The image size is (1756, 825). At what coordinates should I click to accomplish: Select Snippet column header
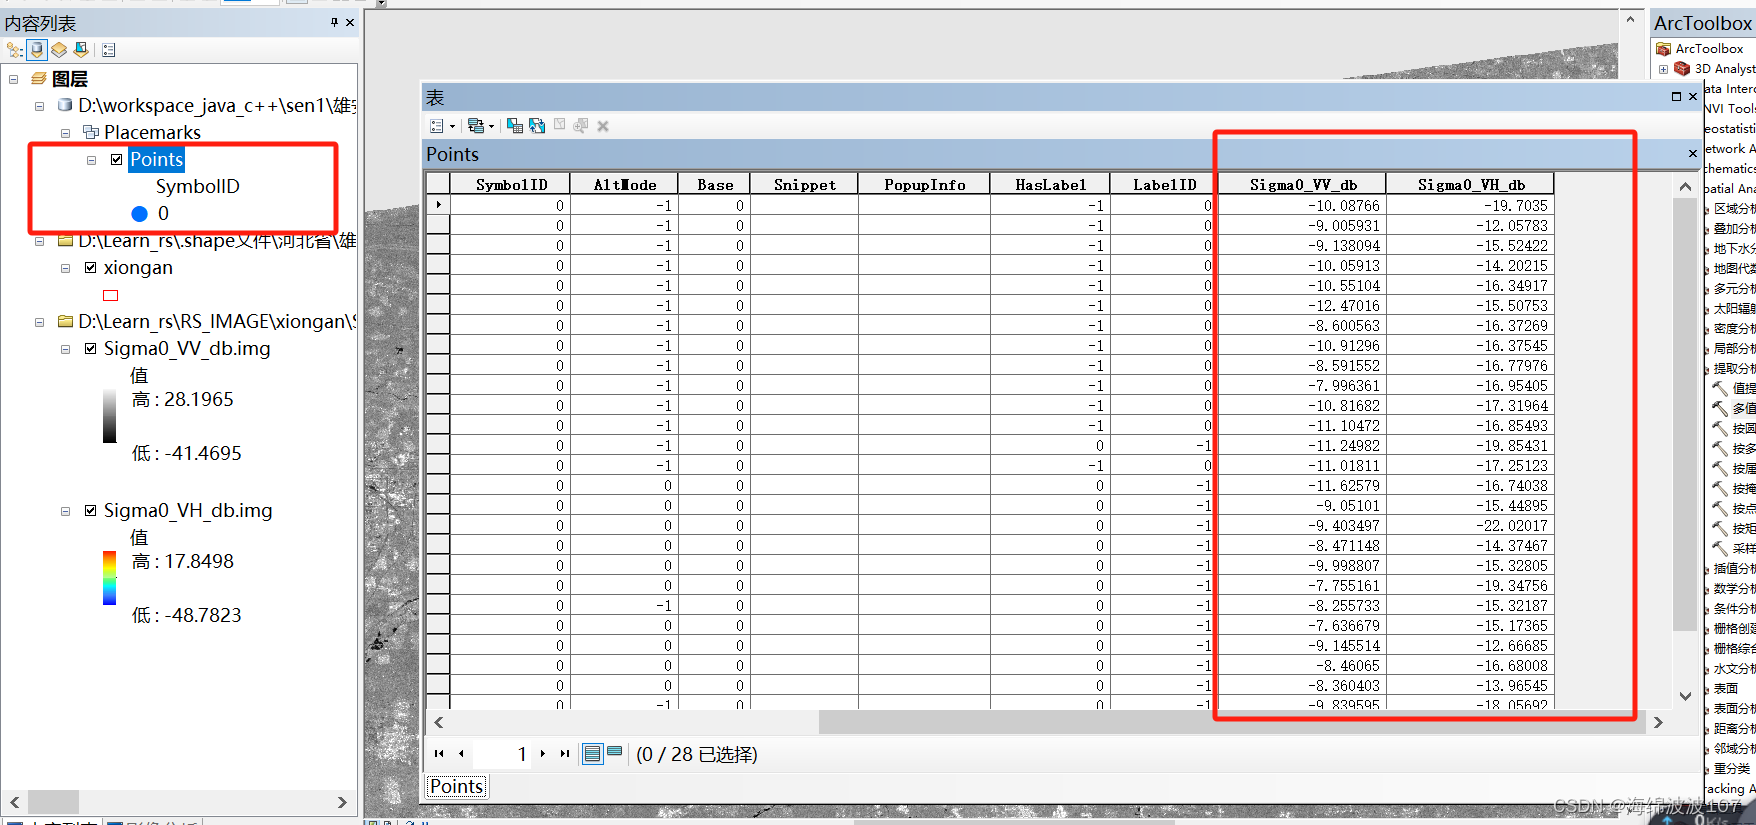[x=804, y=184]
